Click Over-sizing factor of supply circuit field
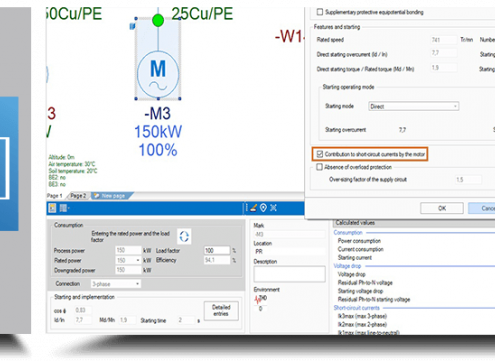 pos(468,180)
